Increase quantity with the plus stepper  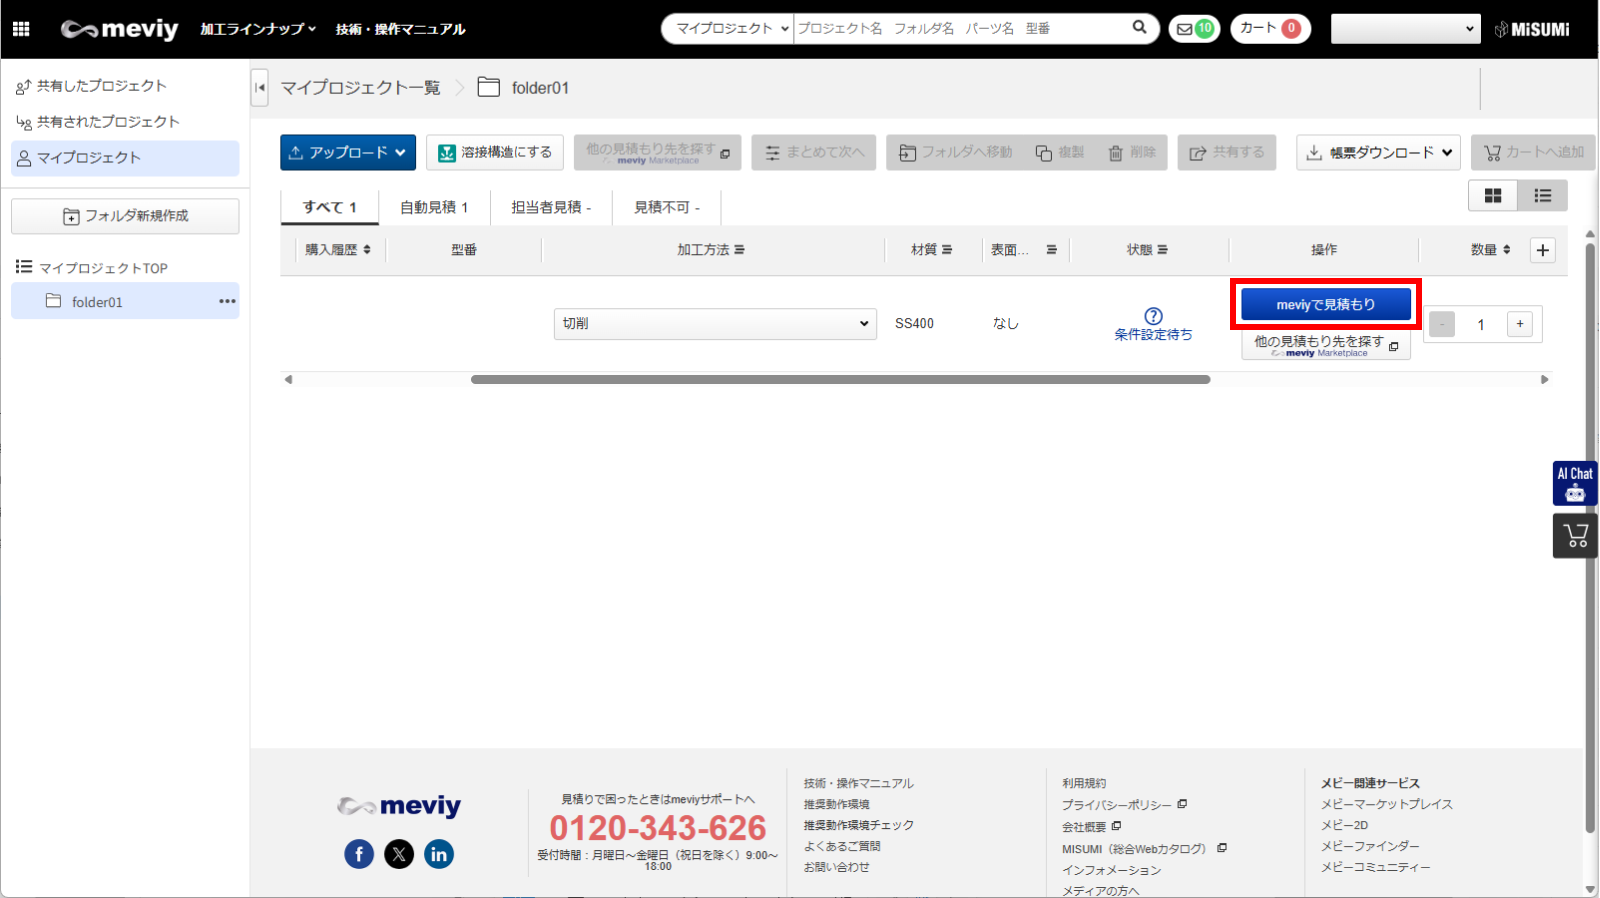click(1519, 324)
